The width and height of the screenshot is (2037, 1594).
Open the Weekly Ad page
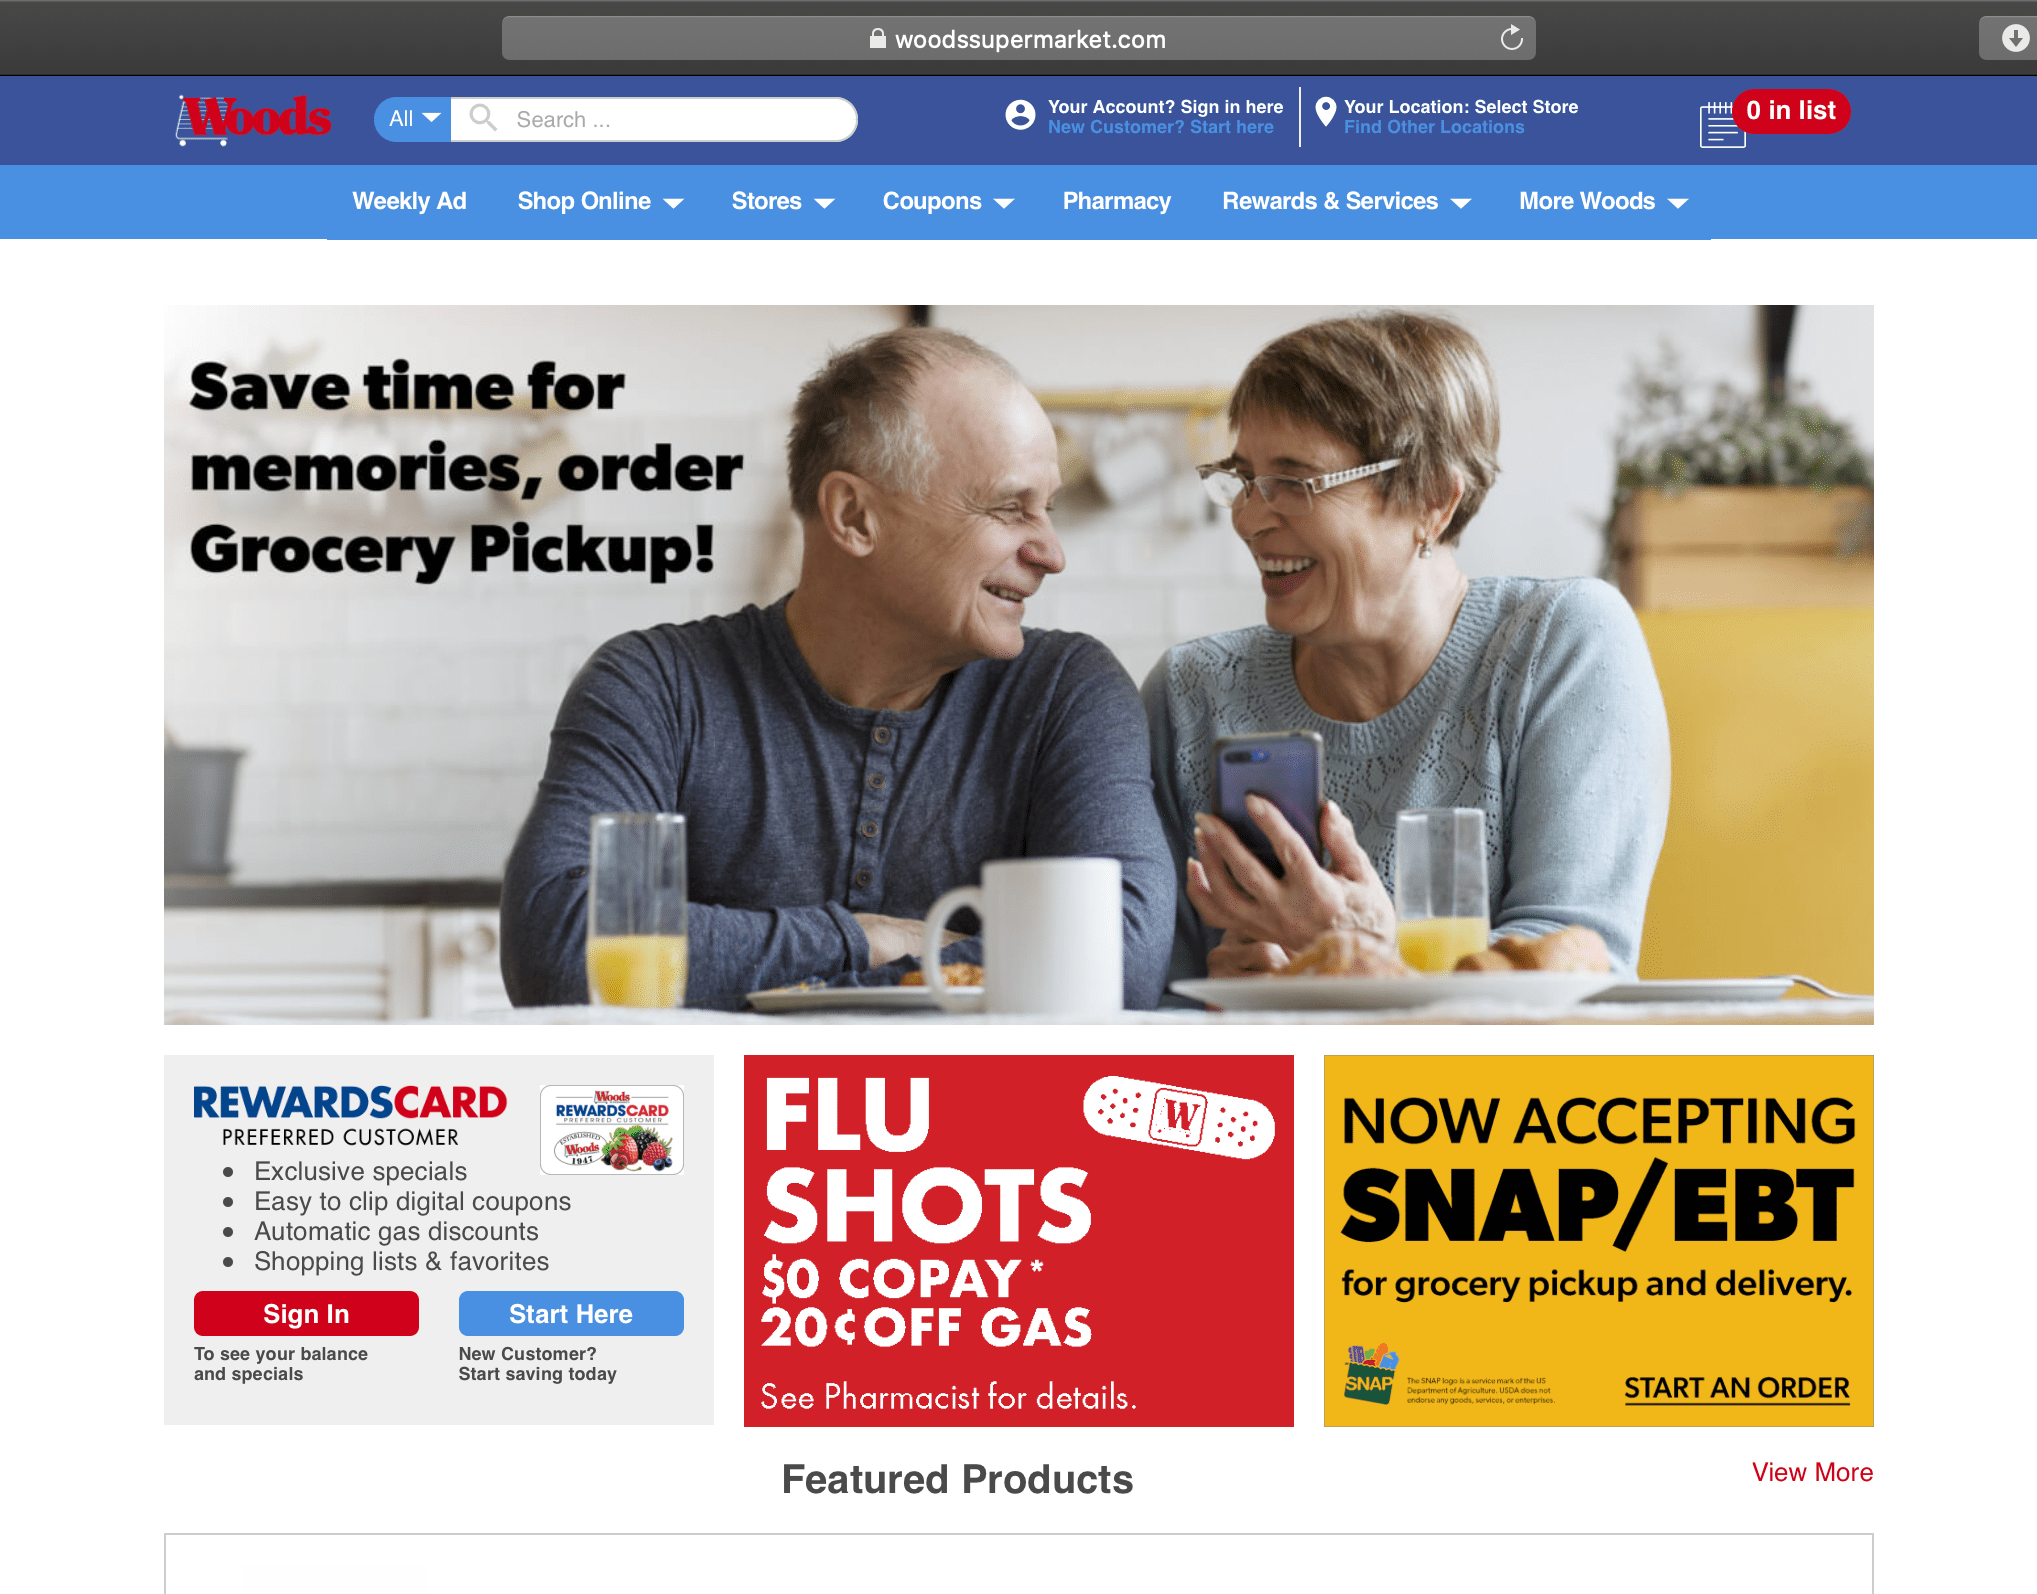pos(409,202)
